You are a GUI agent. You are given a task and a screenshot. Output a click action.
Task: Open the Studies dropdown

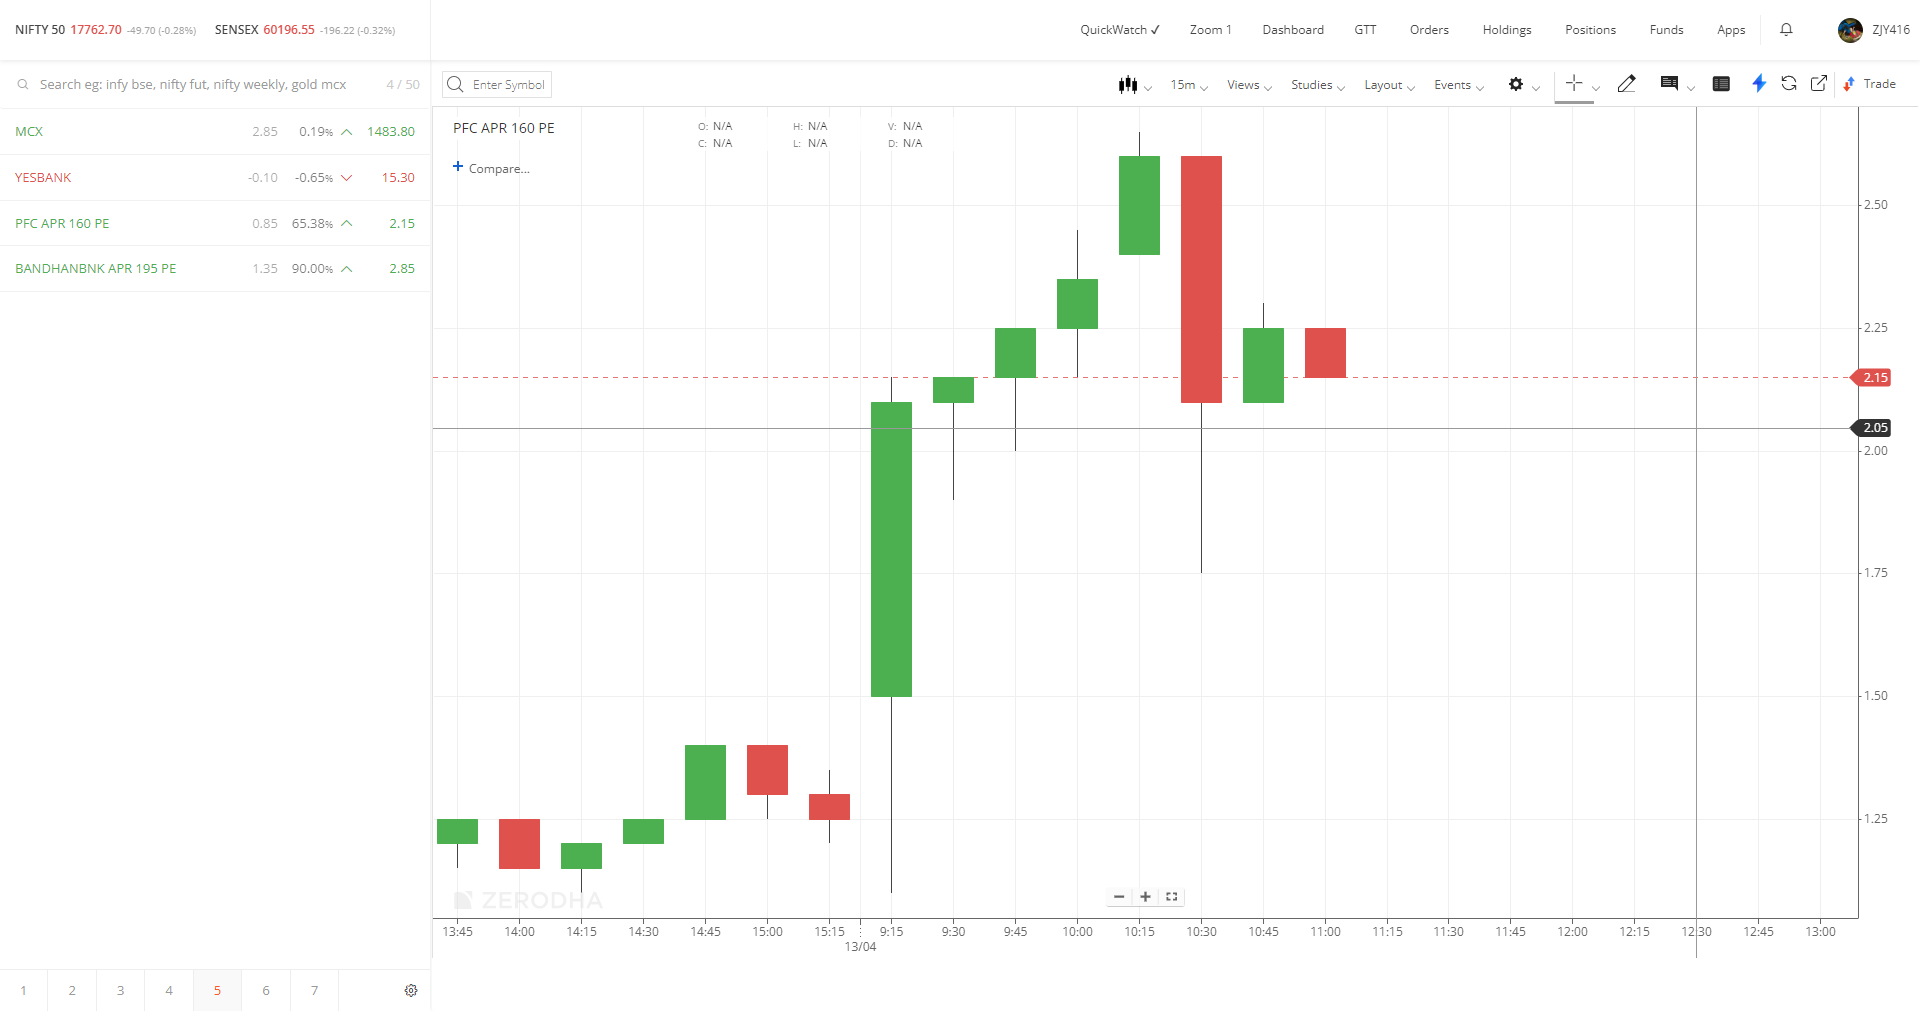pyautogui.click(x=1318, y=85)
